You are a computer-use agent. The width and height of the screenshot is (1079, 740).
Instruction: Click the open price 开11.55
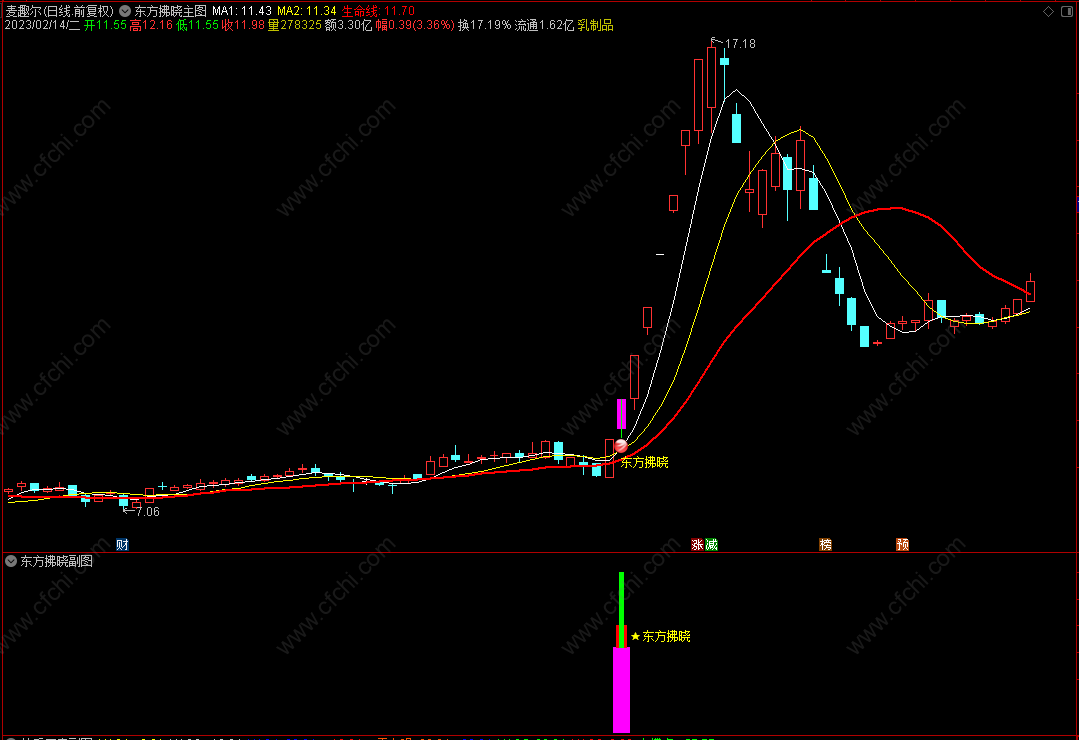[x=105, y=25]
